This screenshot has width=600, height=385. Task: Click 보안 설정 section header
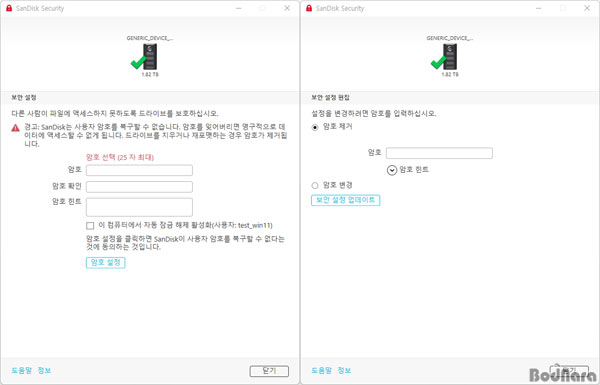coord(24,98)
